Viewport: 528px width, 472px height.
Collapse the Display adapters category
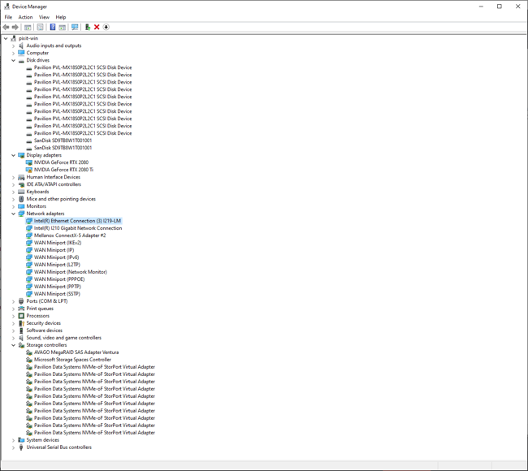click(13, 155)
